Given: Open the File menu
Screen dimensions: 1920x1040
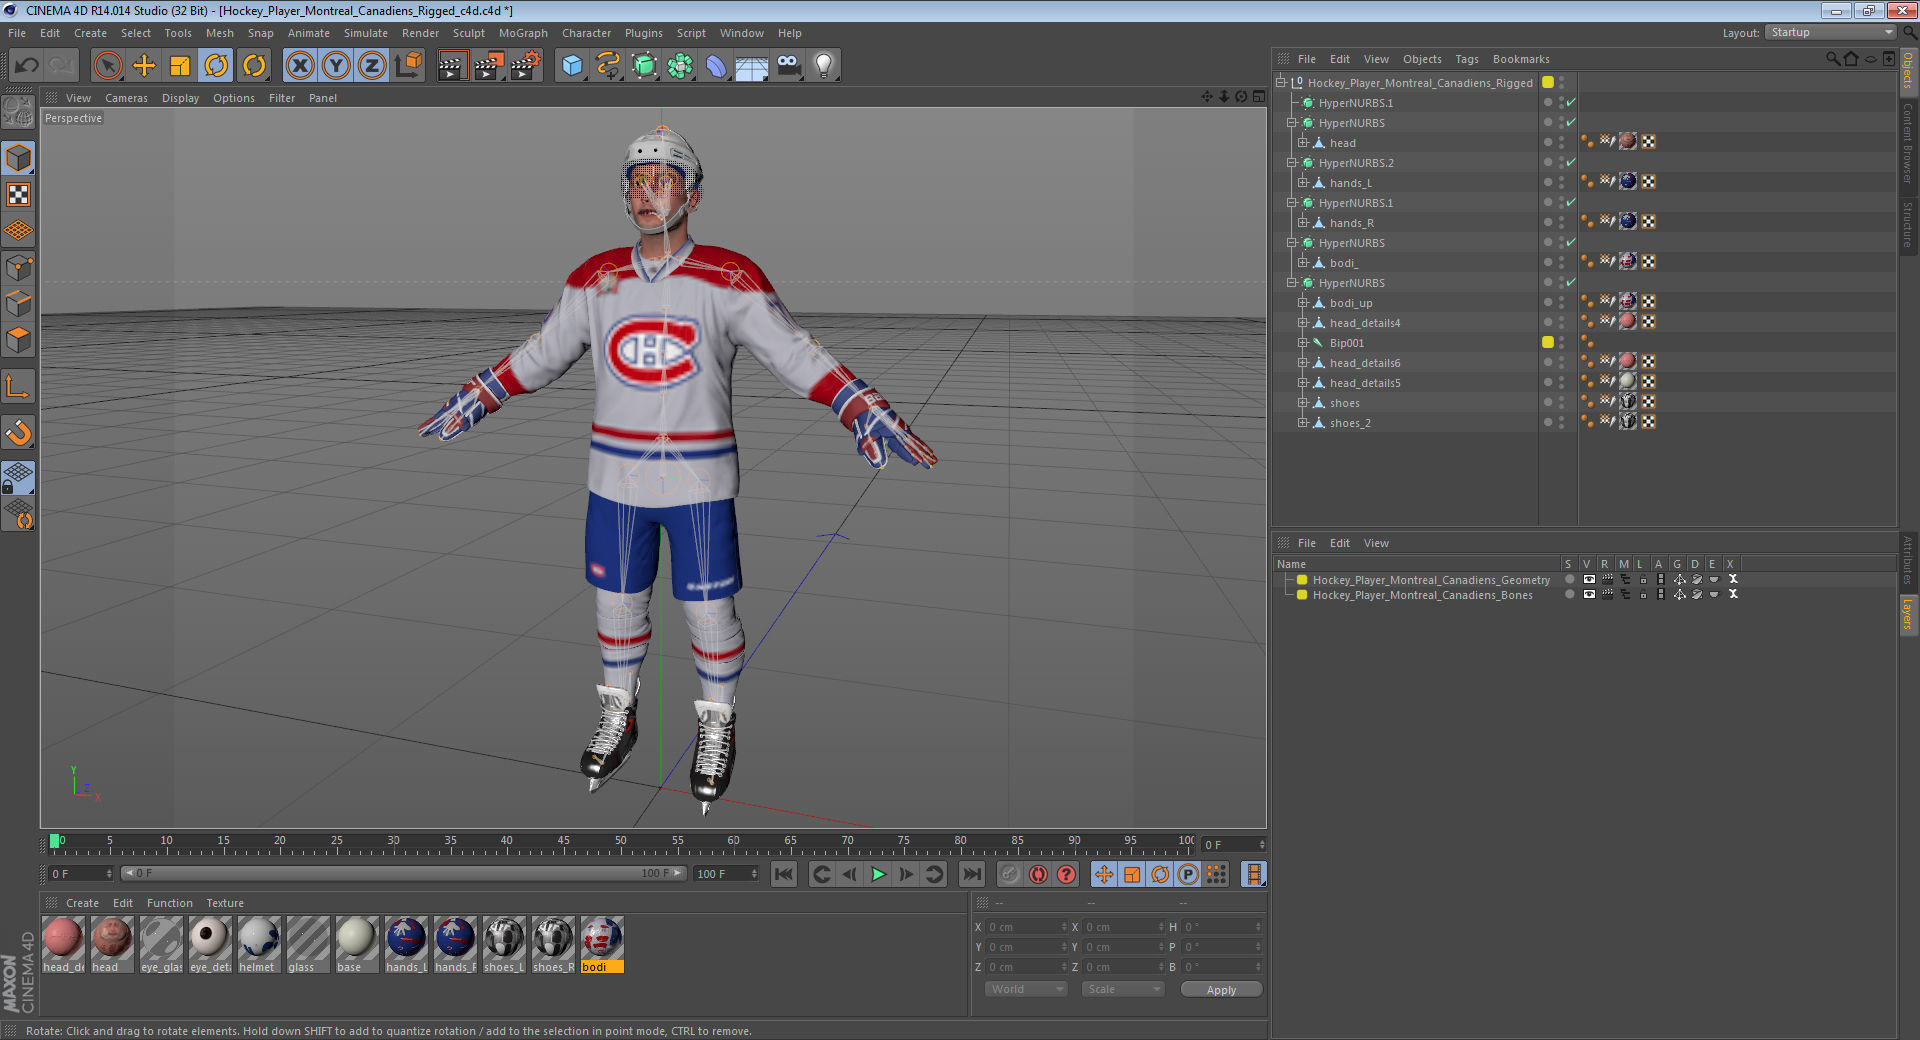Looking at the screenshot, I should coord(17,33).
